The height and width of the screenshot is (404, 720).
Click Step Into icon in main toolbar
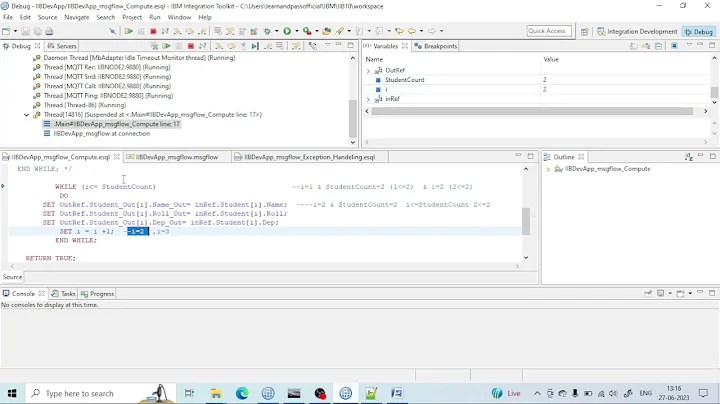click(177, 31)
